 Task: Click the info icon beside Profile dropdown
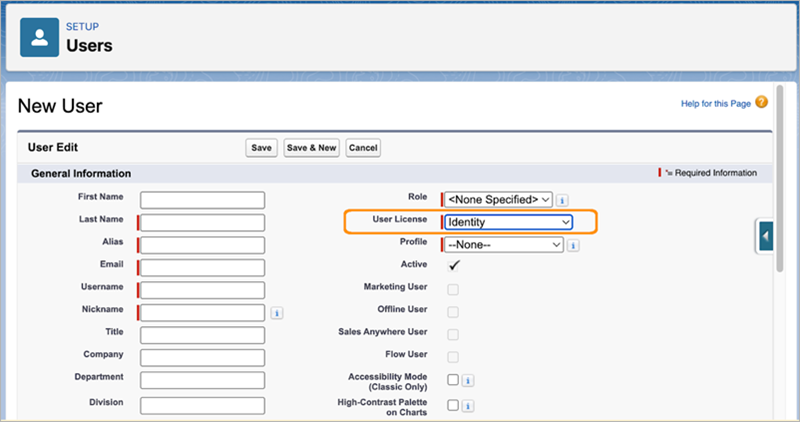click(573, 245)
